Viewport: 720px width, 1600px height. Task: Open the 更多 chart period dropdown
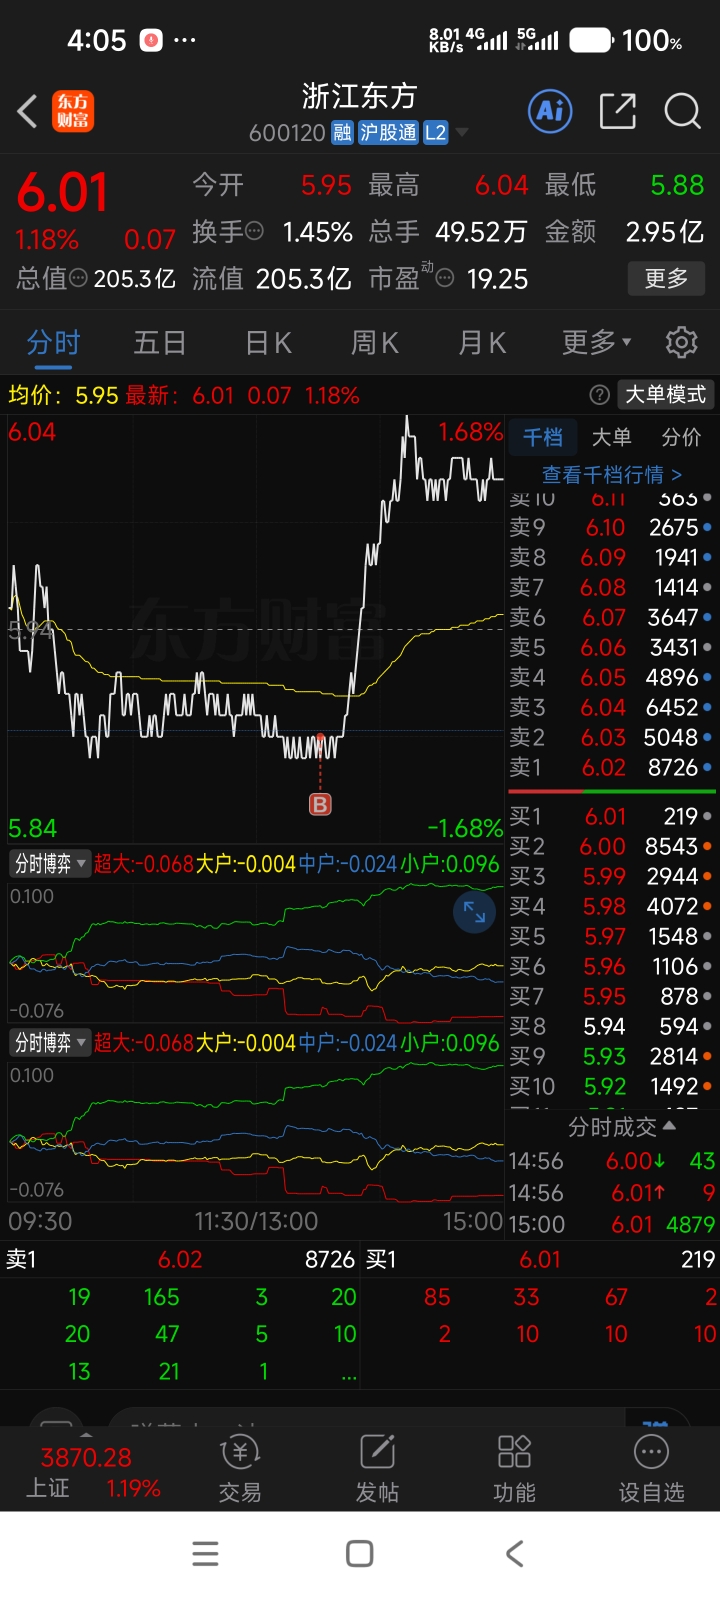click(x=597, y=343)
